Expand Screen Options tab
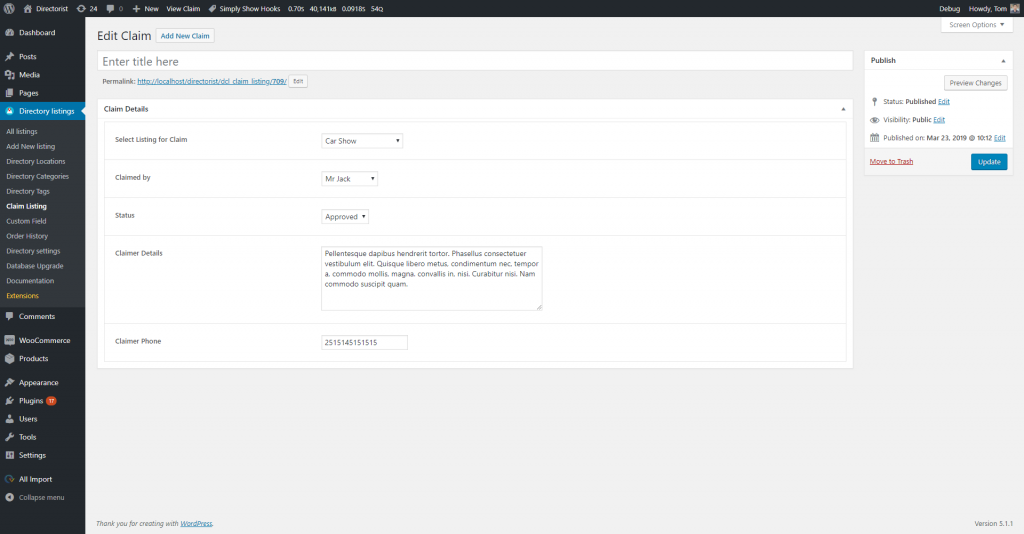1024x534 pixels. [977, 24]
